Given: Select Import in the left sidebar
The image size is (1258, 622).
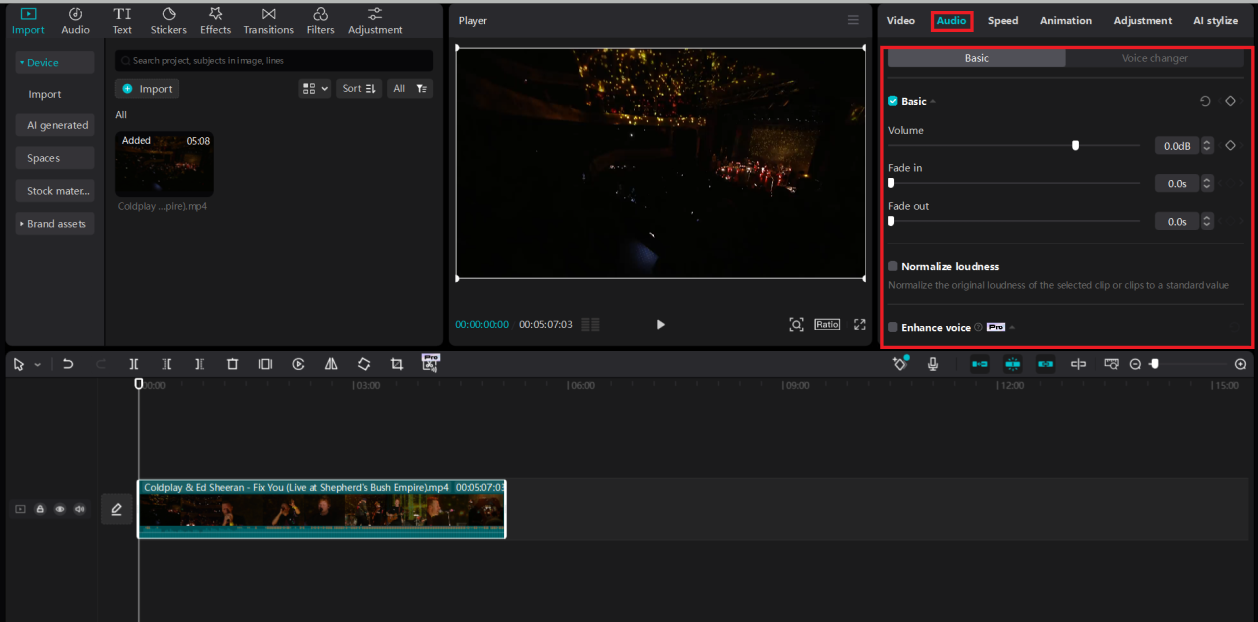Looking at the screenshot, I should (45, 94).
